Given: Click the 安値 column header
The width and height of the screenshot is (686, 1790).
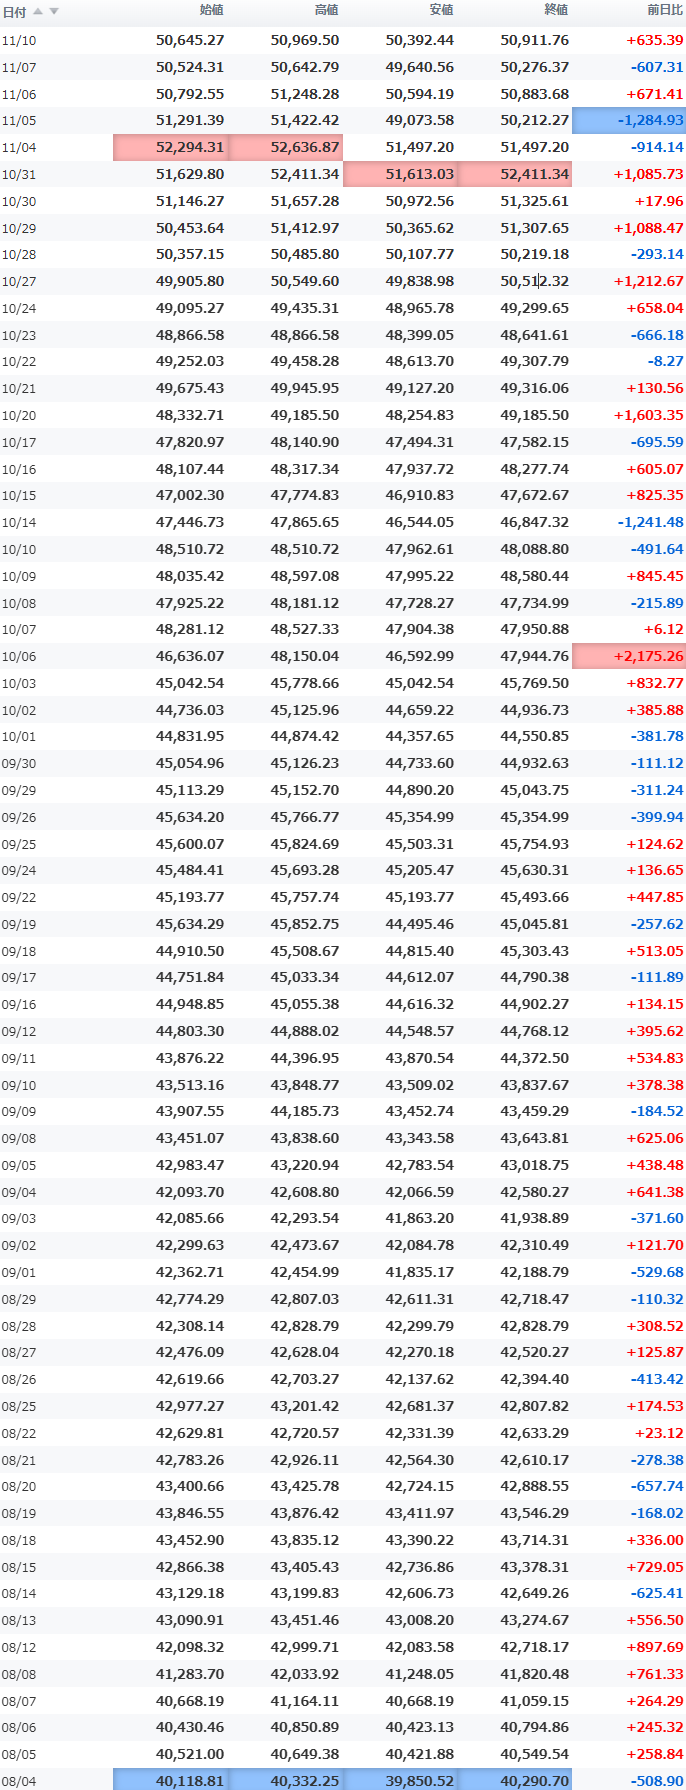Looking at the screenshot, I should (x=441, y=10).
